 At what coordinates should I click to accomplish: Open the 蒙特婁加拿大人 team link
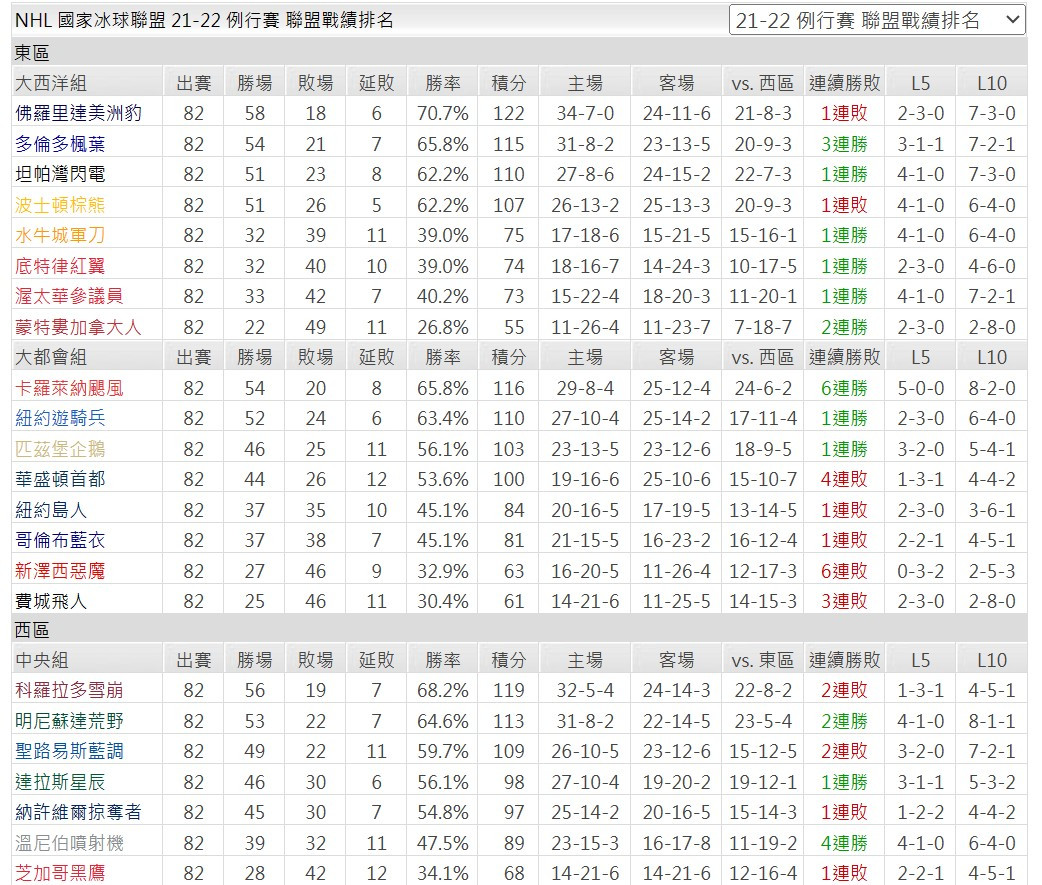coord(78,327)
